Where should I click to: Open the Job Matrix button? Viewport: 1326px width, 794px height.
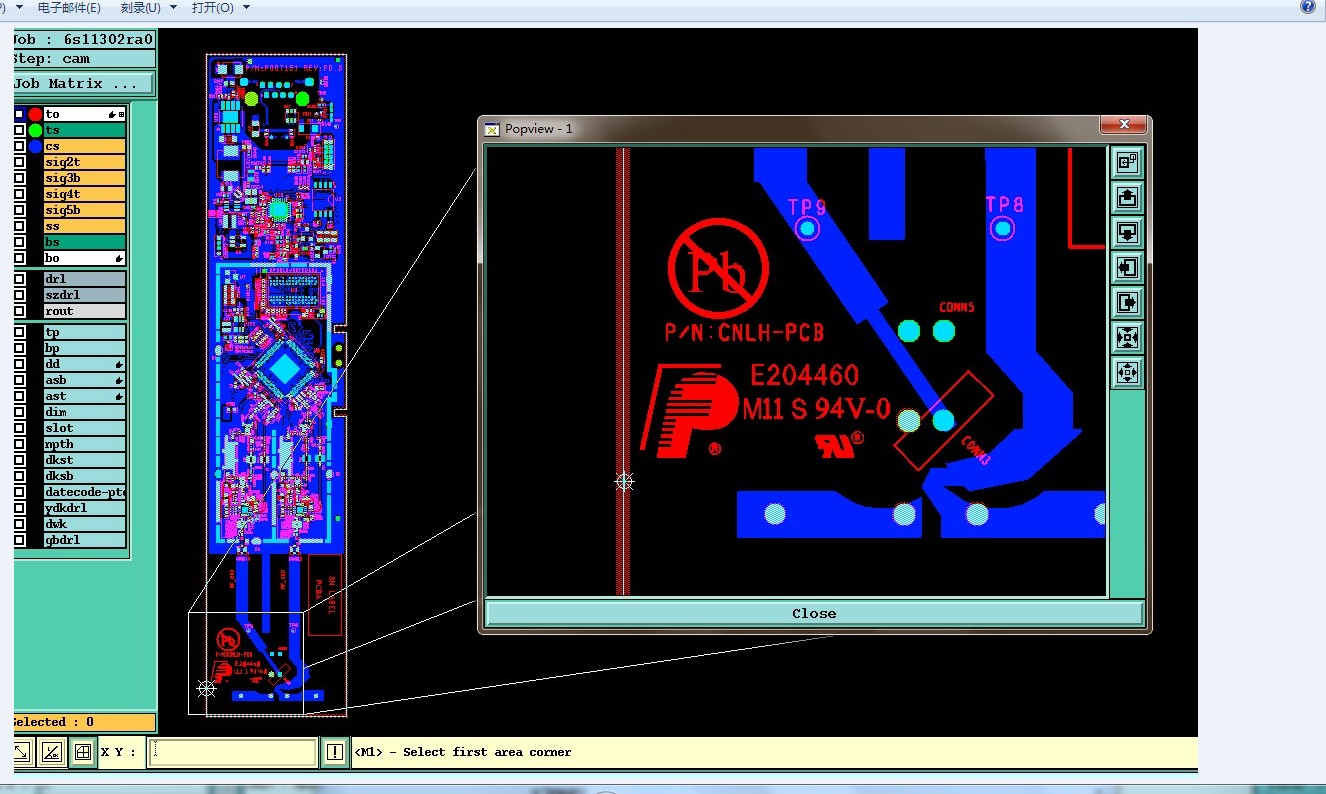pos(83,84)
